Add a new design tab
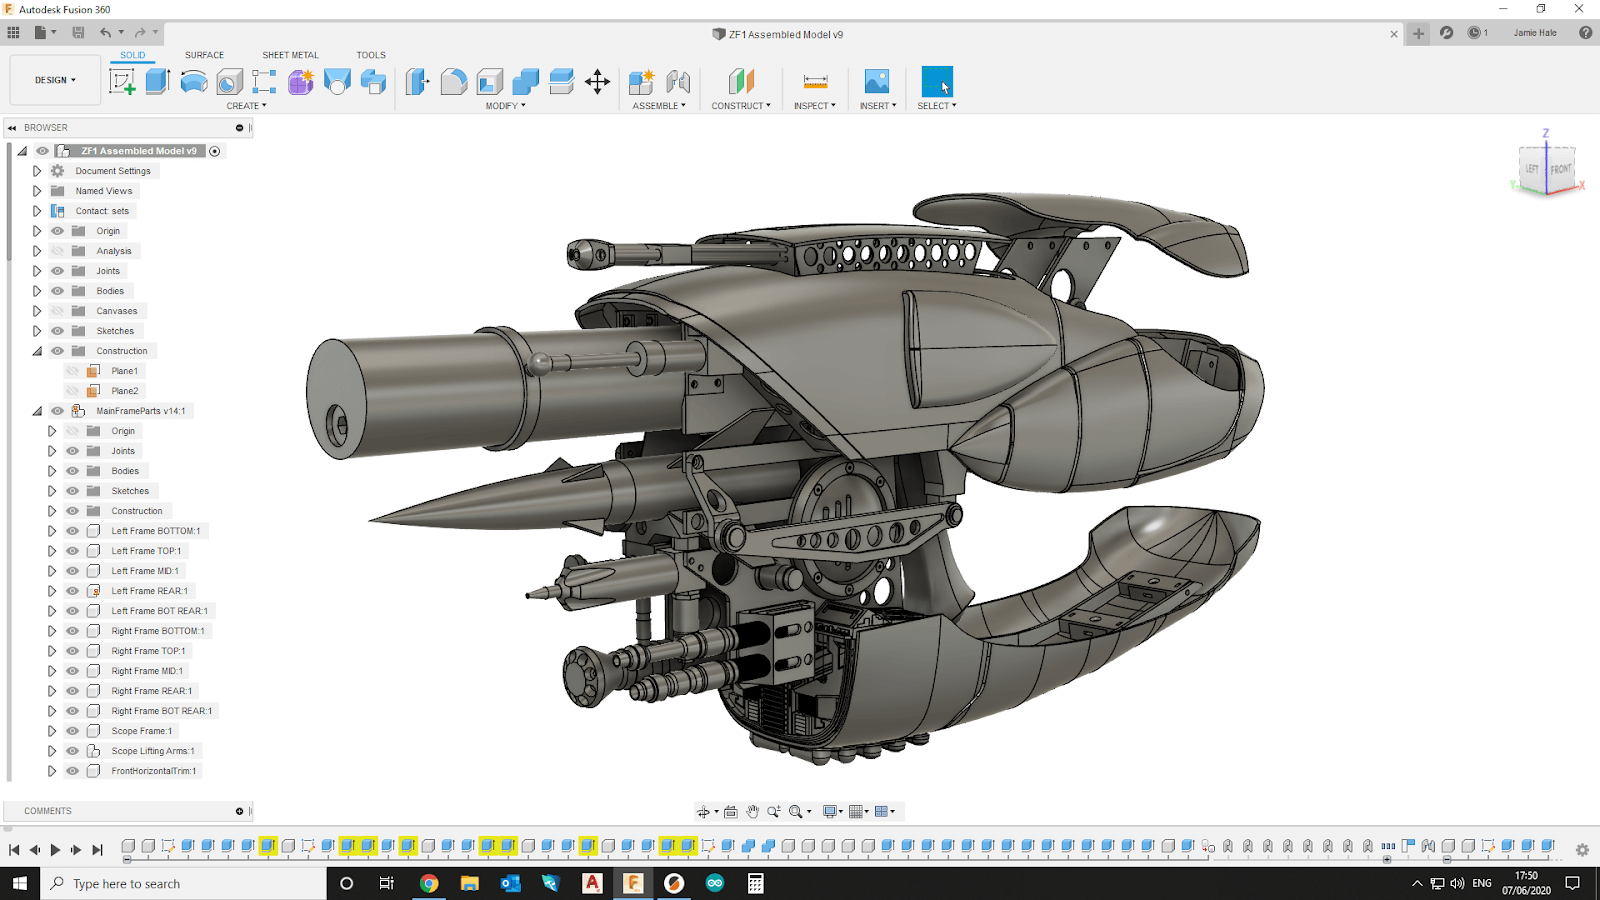Screen dimensions: 1600x900 1418,33
